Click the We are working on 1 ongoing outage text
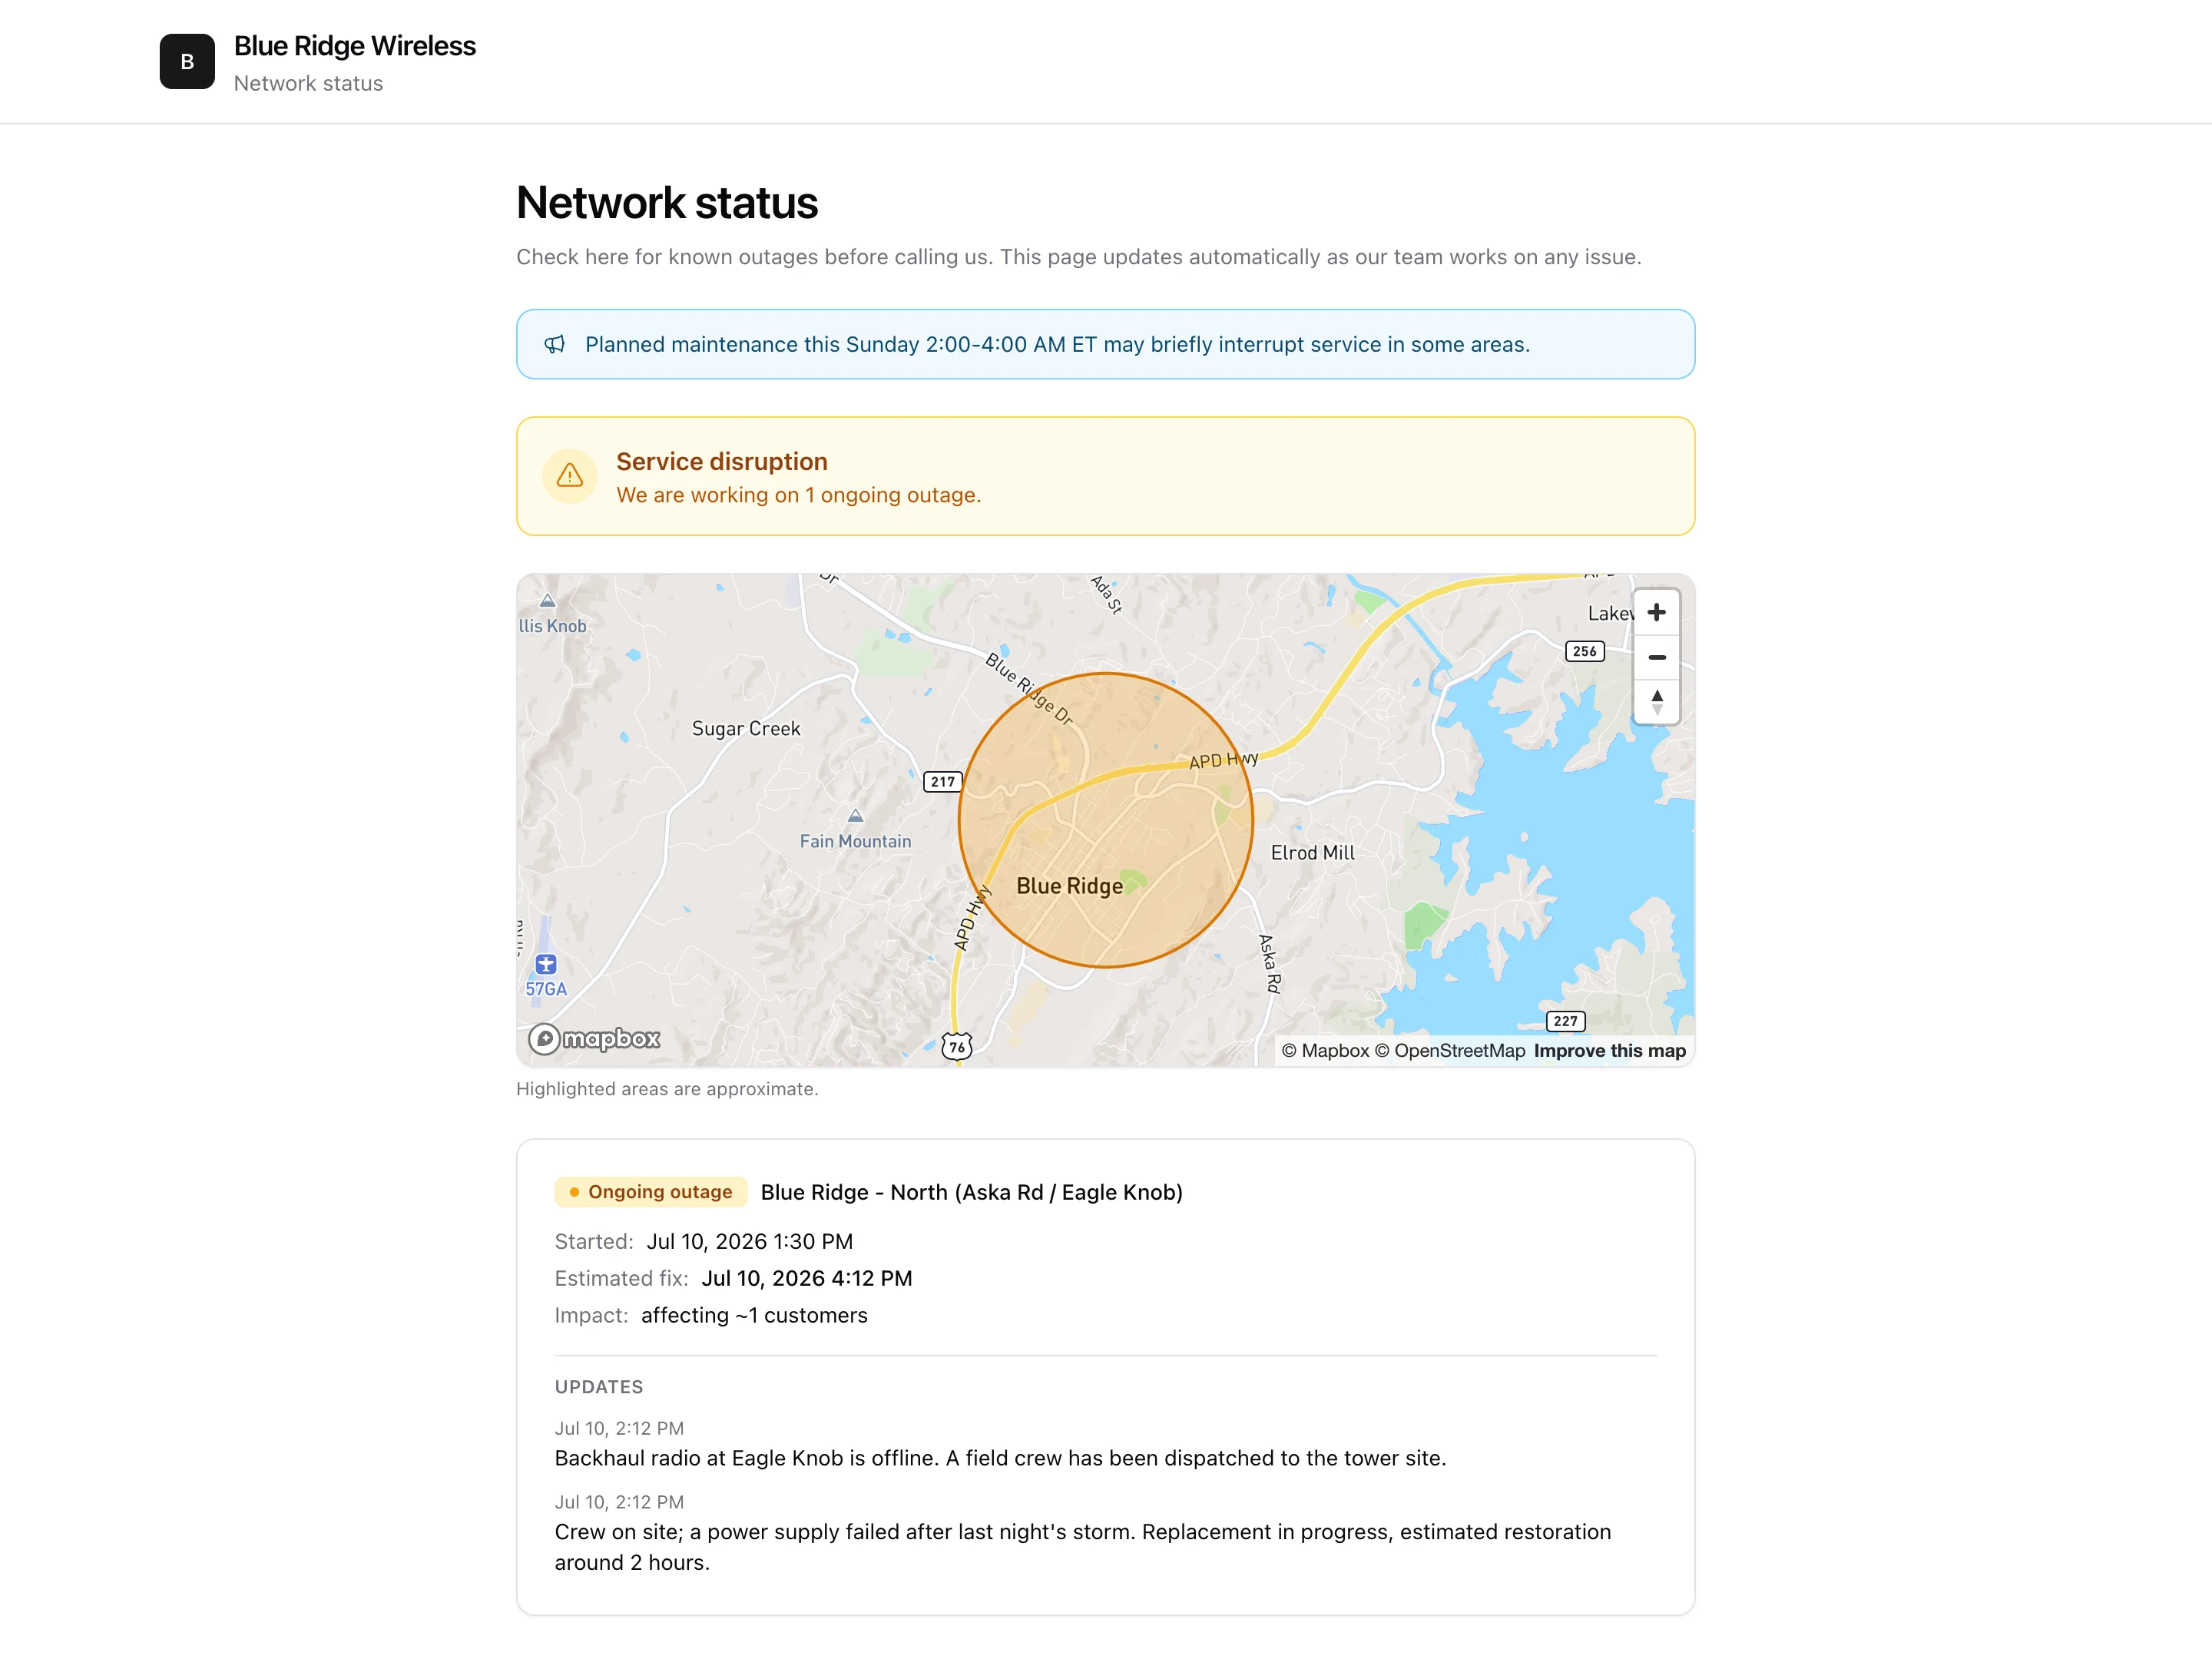The height and width of the screenshot is (1659, 2212). click(x=798, y=495)
